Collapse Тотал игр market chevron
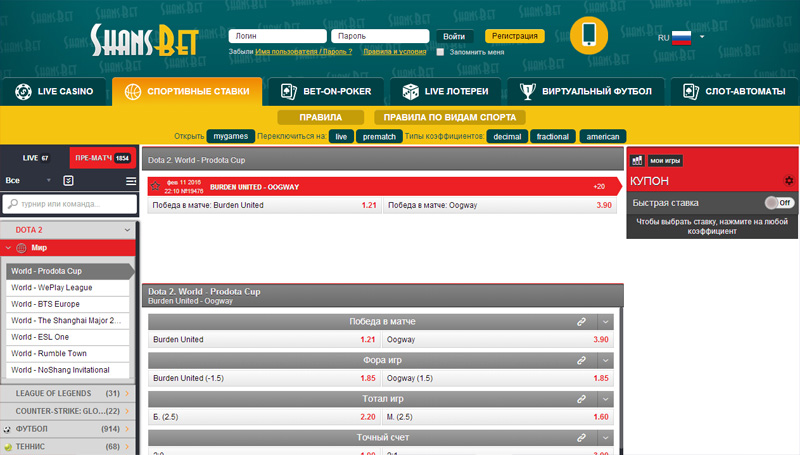Viewport: 800px width, 455px height. click(606, 399)
